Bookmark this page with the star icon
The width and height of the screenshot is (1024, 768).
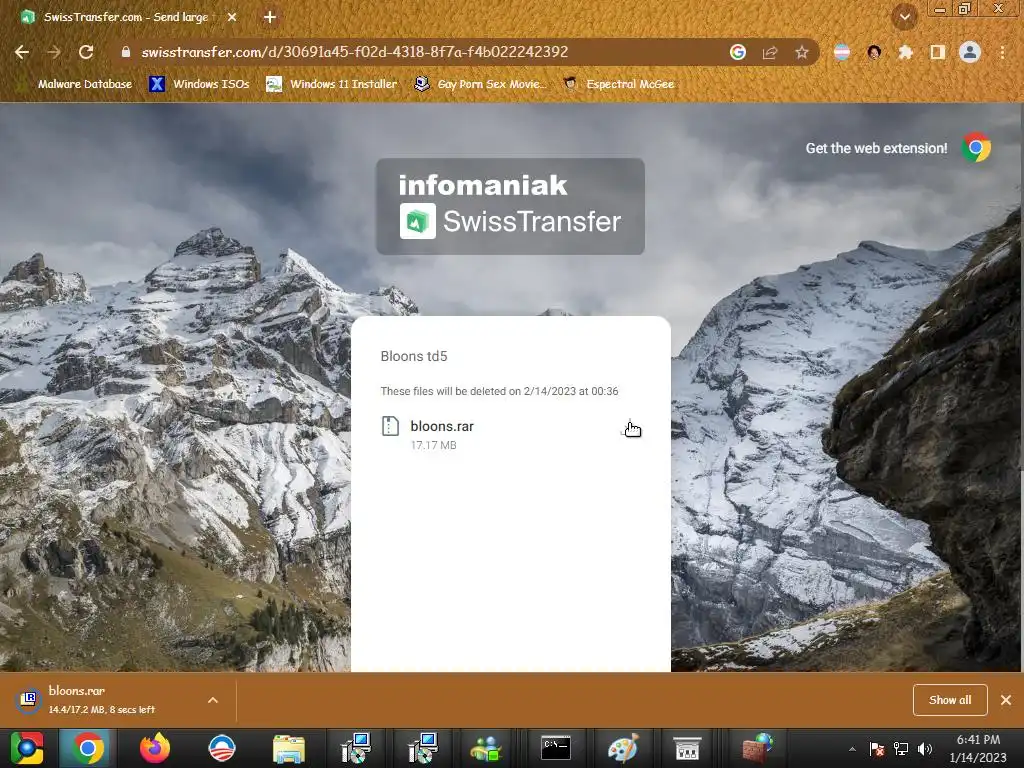[802, 52]
